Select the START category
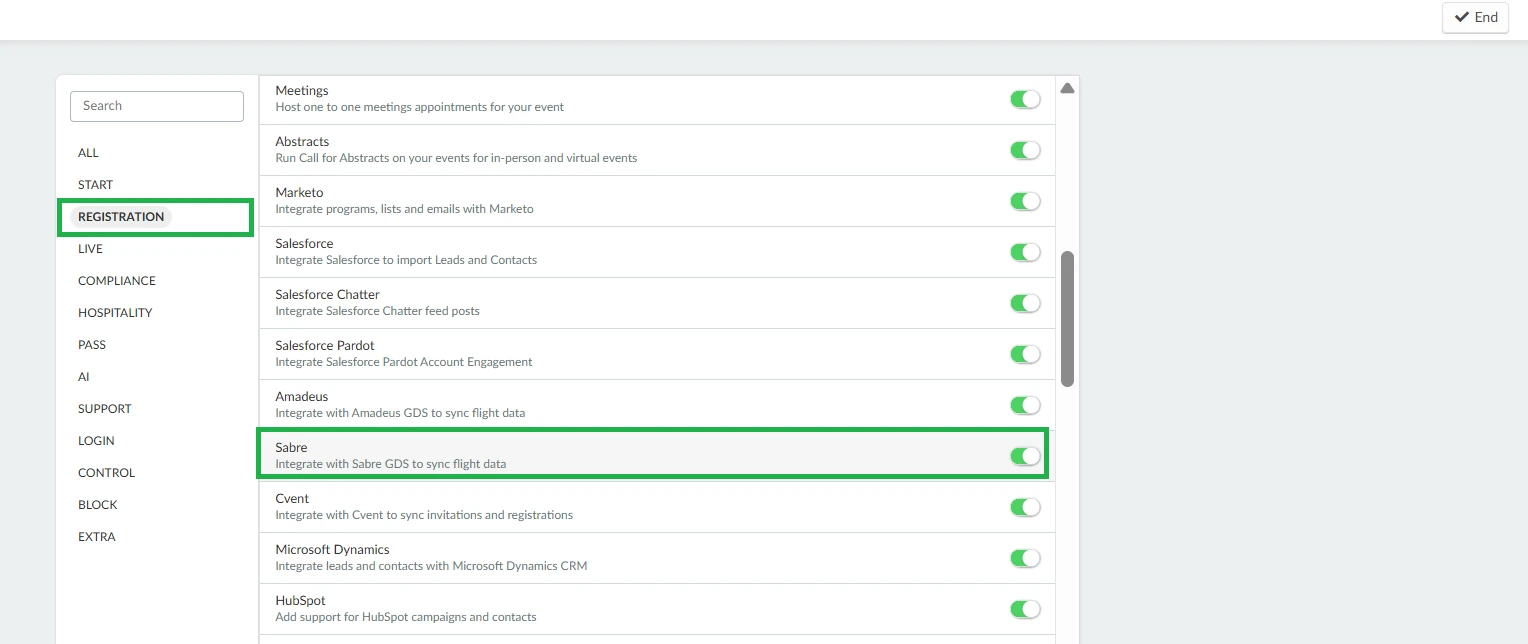1528x644 pixels. click(x=96, y=185)
